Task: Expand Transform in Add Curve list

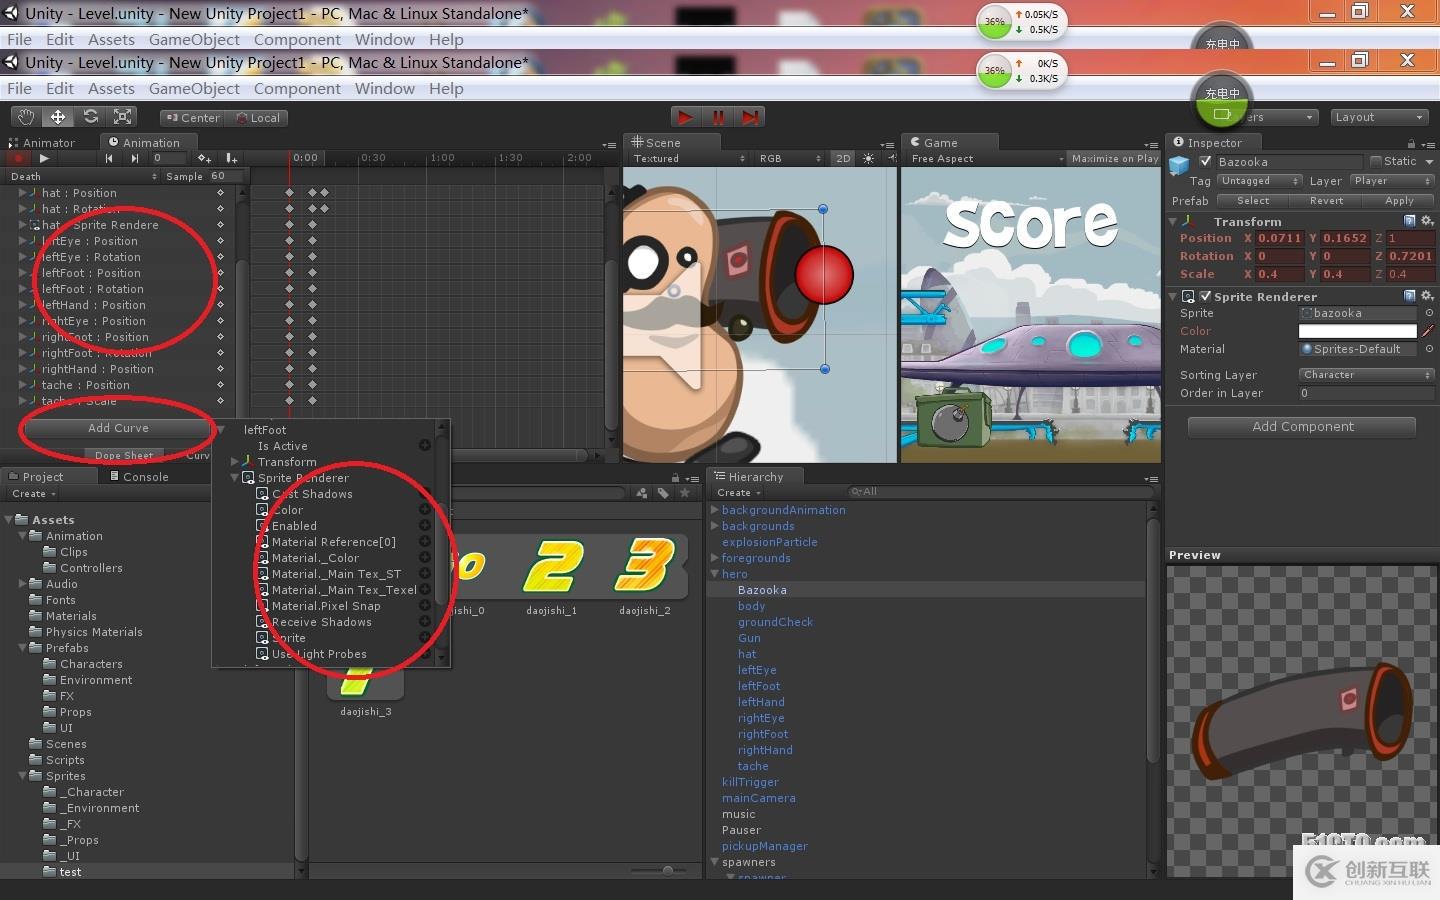Action: point(235,462)
